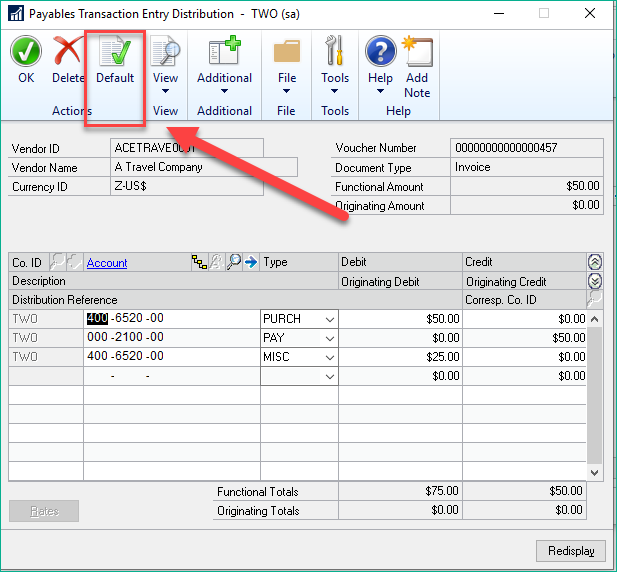Click the account lookup magnifier icon
The image size is (617, 572).
coord(234,262)
